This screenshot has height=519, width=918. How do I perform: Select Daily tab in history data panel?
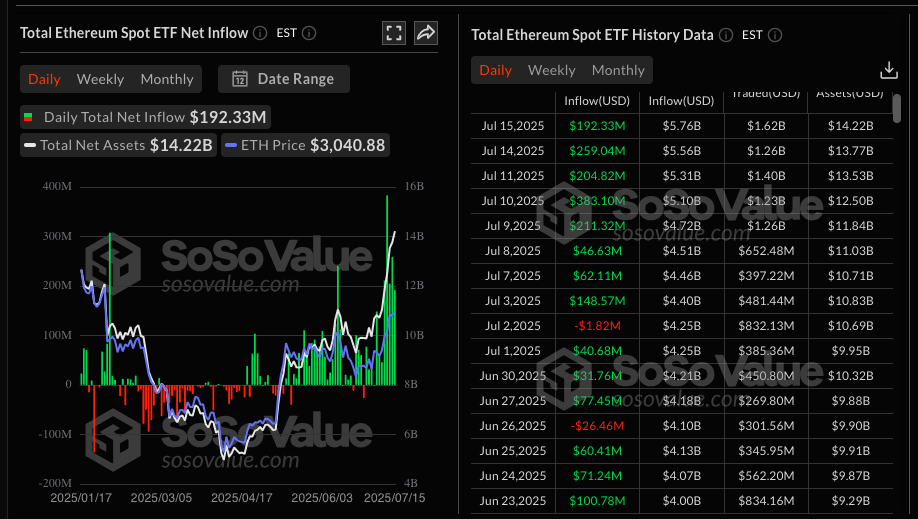coord(495,70)
